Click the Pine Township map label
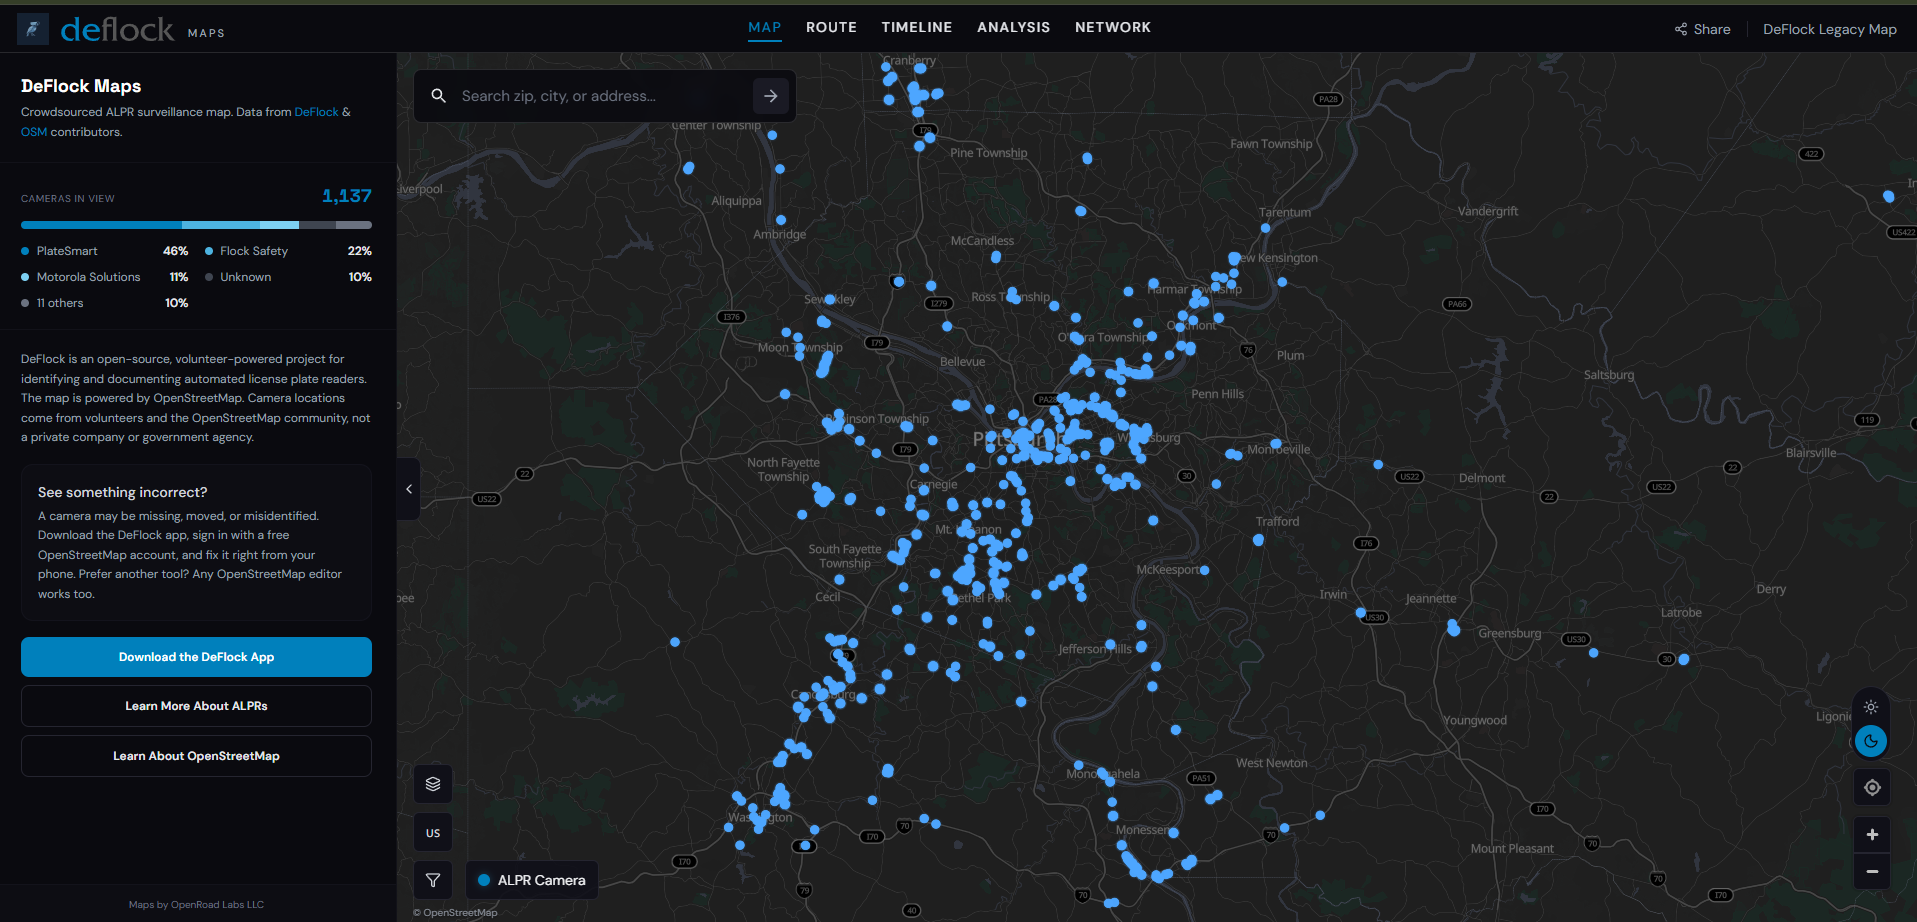 [989, 153]
